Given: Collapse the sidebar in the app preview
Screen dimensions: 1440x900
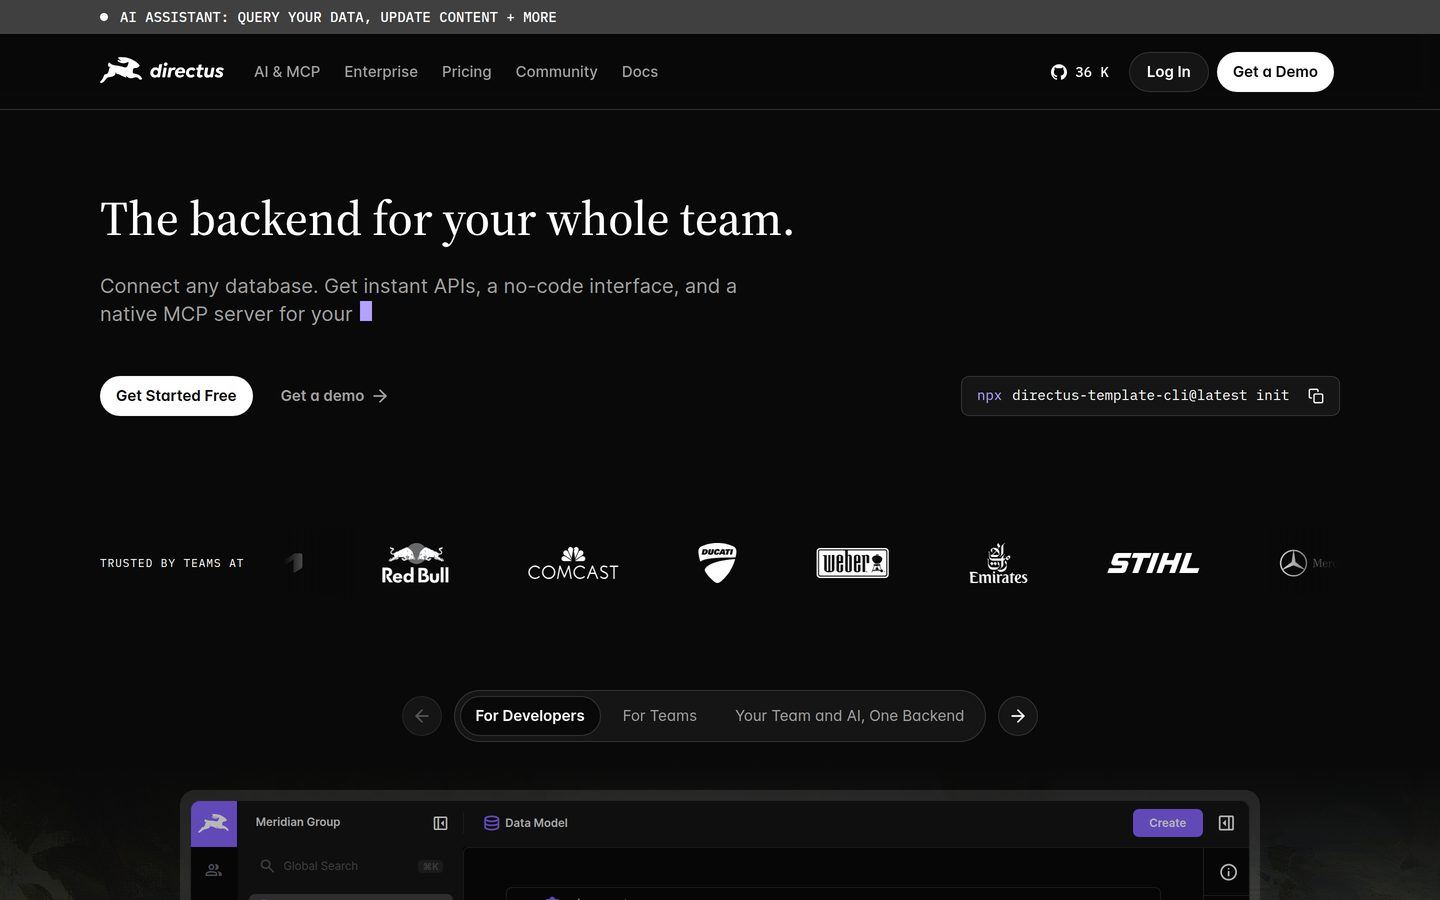Looking at the screenshot, I should click(x=440, y=823).
